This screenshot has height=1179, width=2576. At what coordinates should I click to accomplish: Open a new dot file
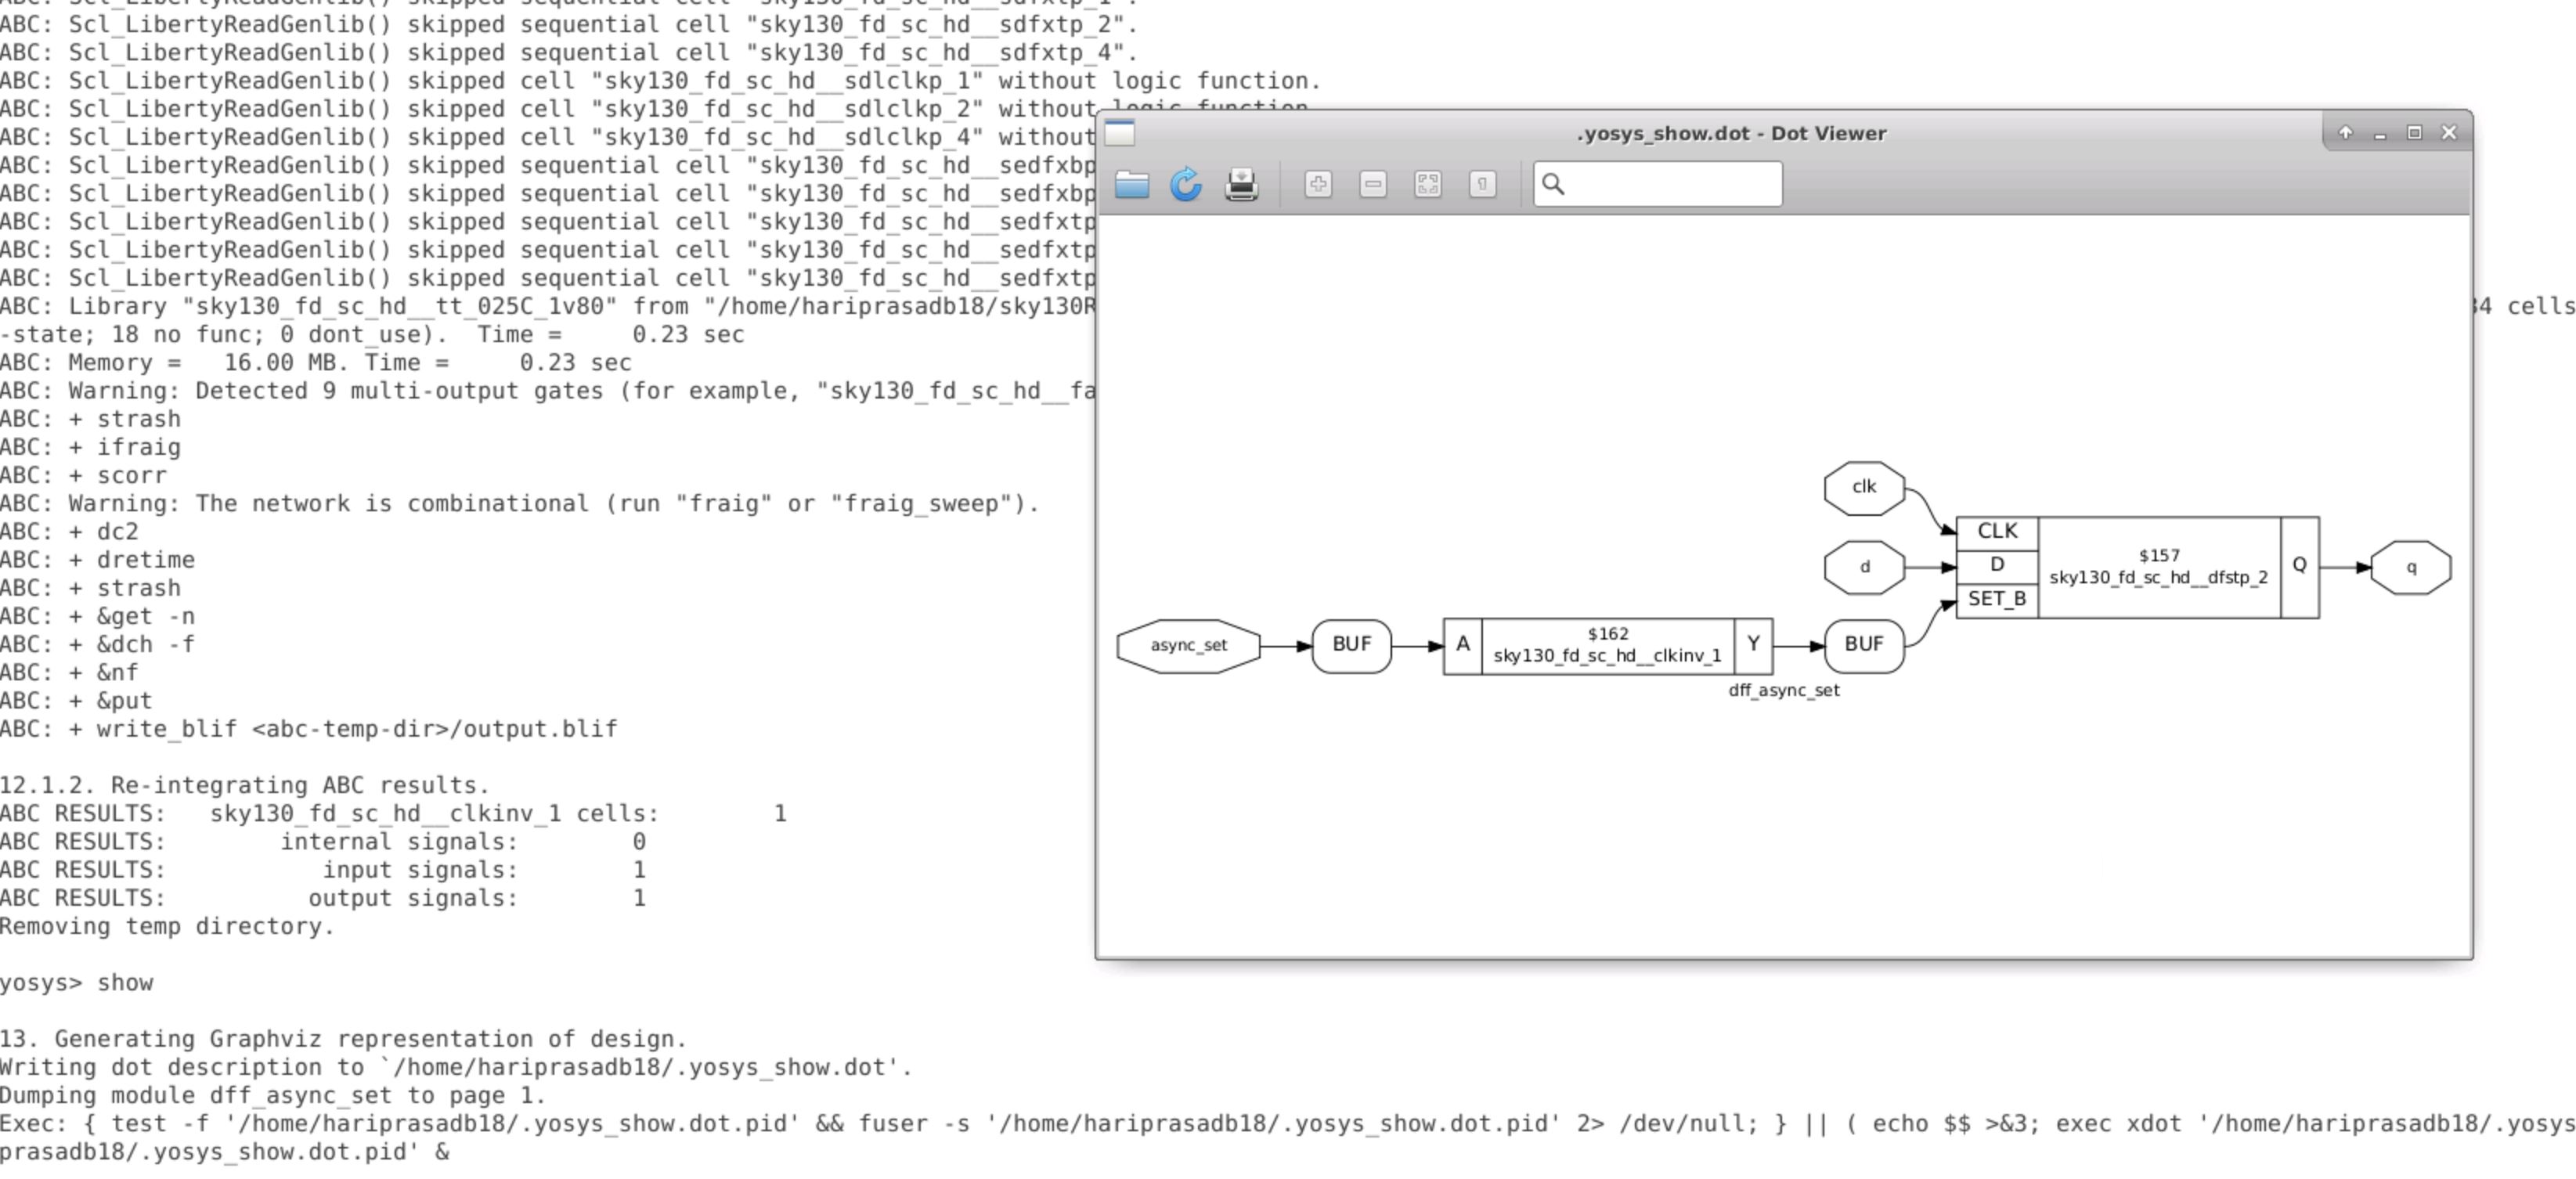(x=1133, y=184)
